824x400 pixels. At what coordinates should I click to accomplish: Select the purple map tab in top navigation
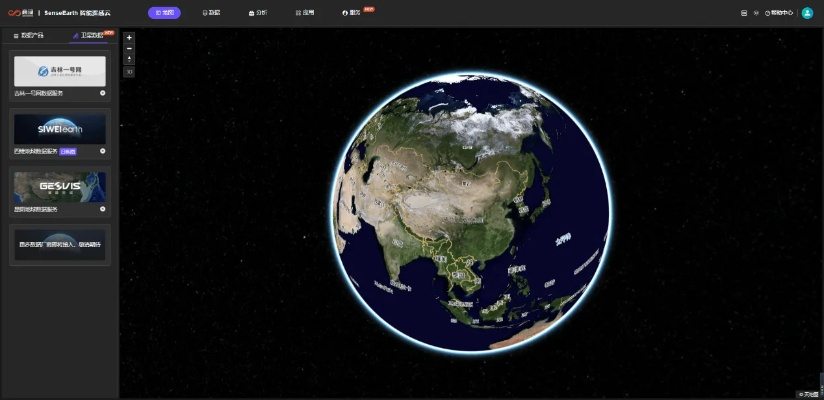pyautogui.click(x=164, y=13)
